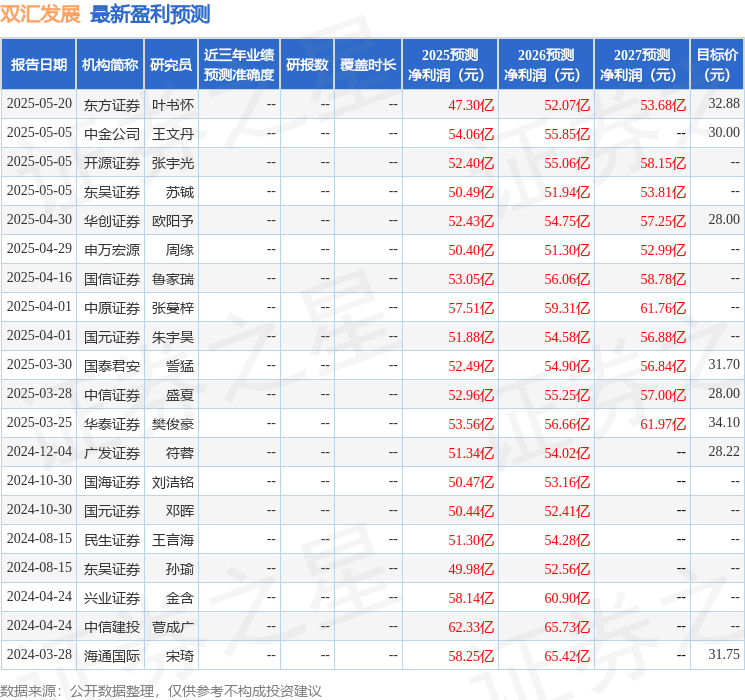Select the 开源证券 institution cell
This screenshot has height=700, width=745.
[112, 163]
